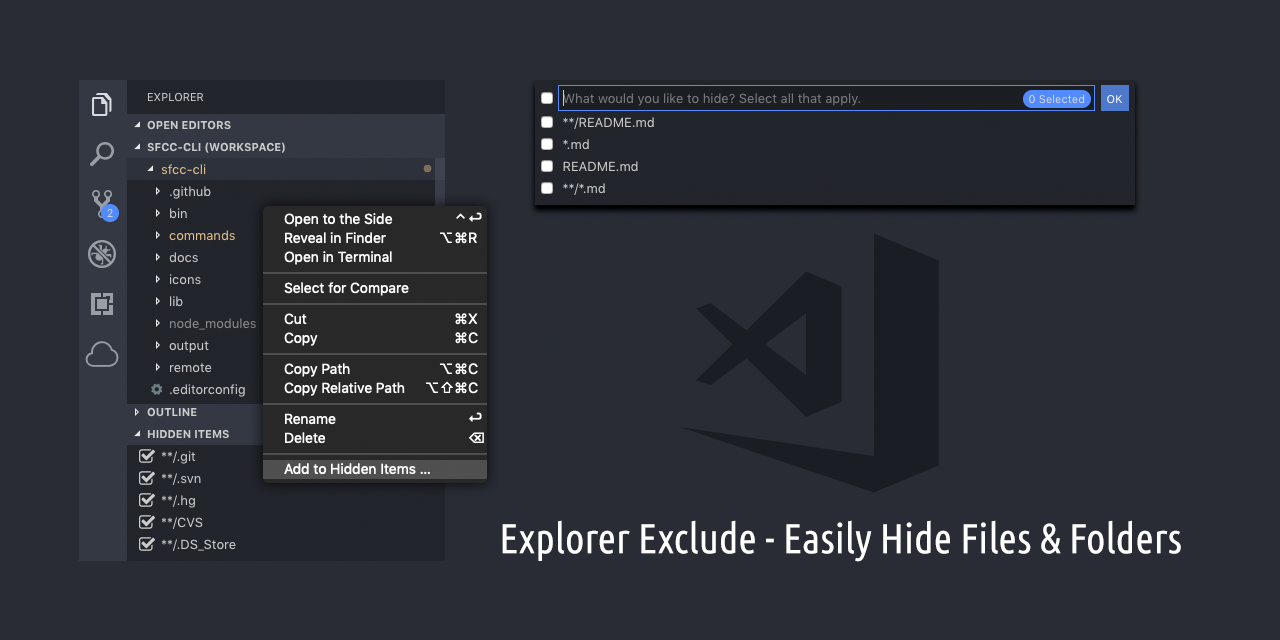This screenshot has height=640, width=1280.
Task: Open the cloud icon in activity bar
Action: 102,354
